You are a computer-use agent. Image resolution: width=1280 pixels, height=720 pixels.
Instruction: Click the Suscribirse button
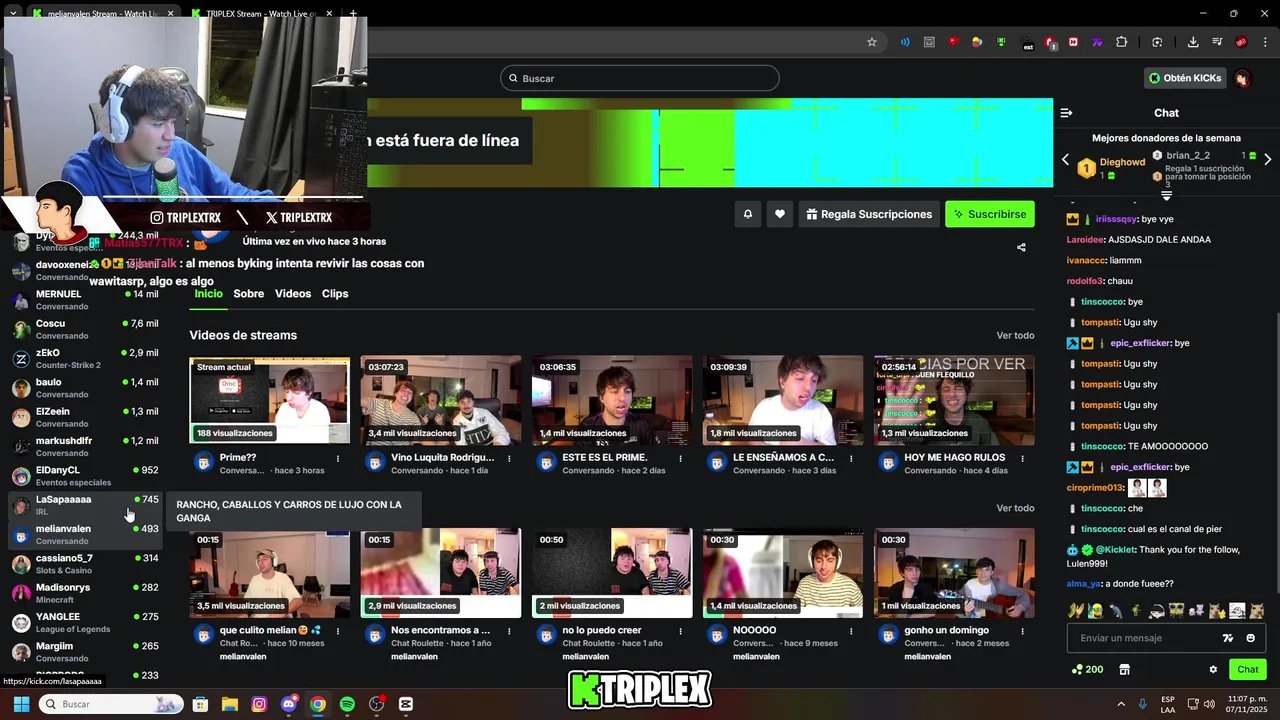coord(990,214)
